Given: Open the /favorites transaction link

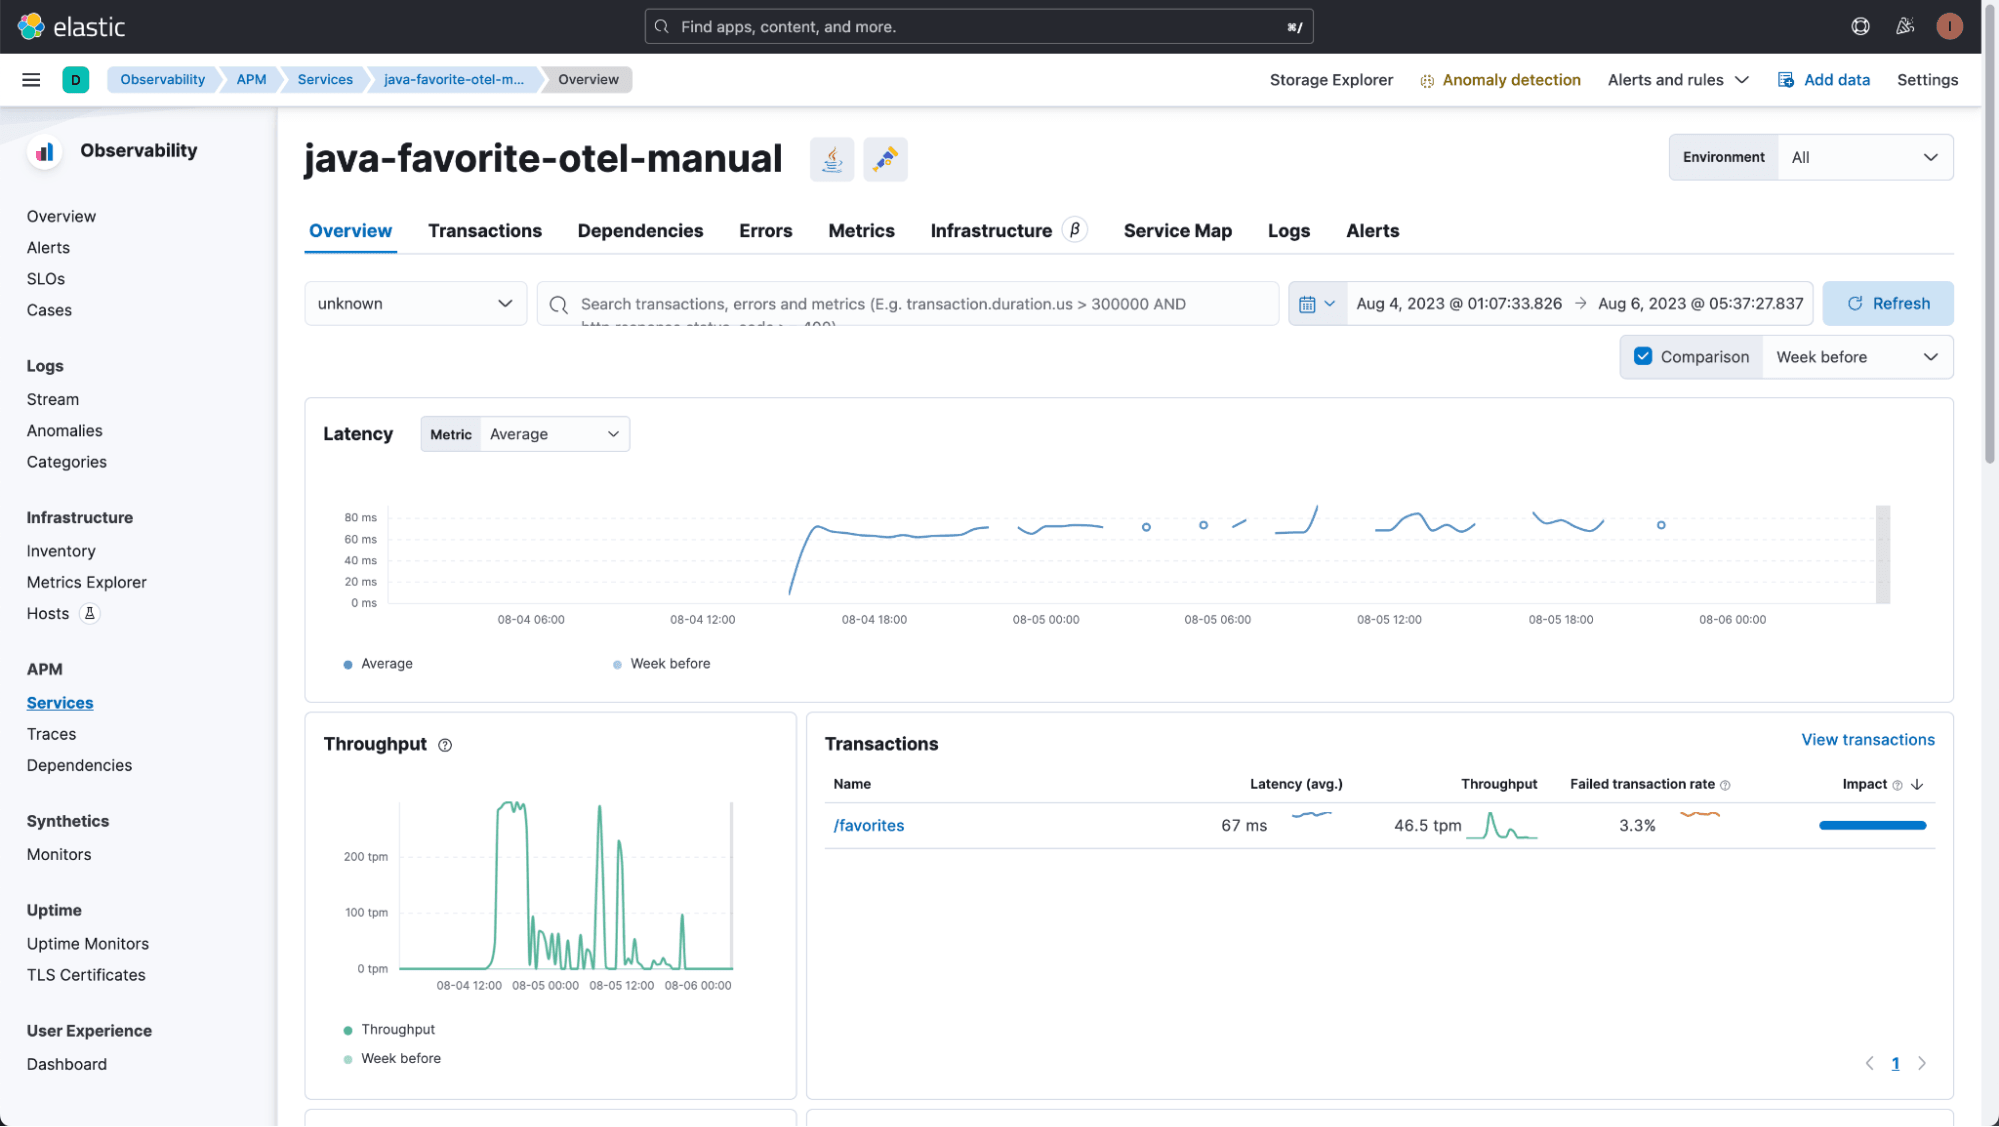Looking at the screenshot, I should (868, 825).
